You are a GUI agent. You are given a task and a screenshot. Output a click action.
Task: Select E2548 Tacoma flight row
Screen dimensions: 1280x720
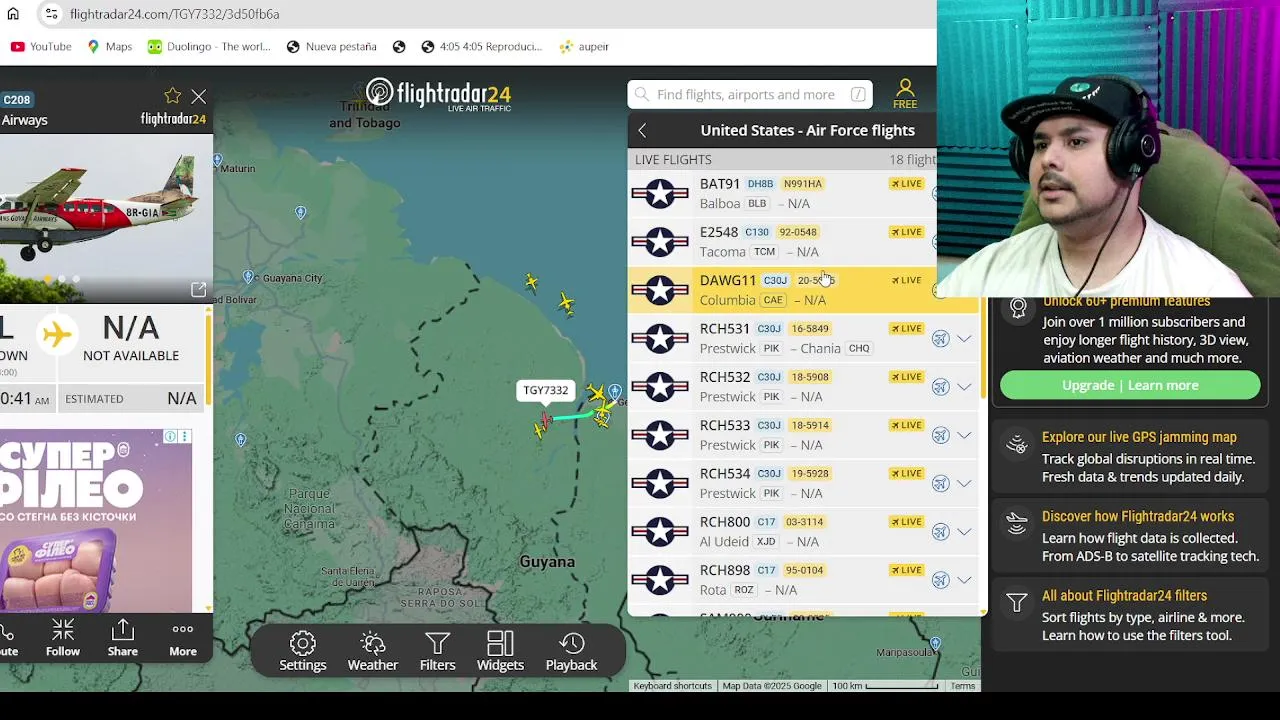coord(782,242)
